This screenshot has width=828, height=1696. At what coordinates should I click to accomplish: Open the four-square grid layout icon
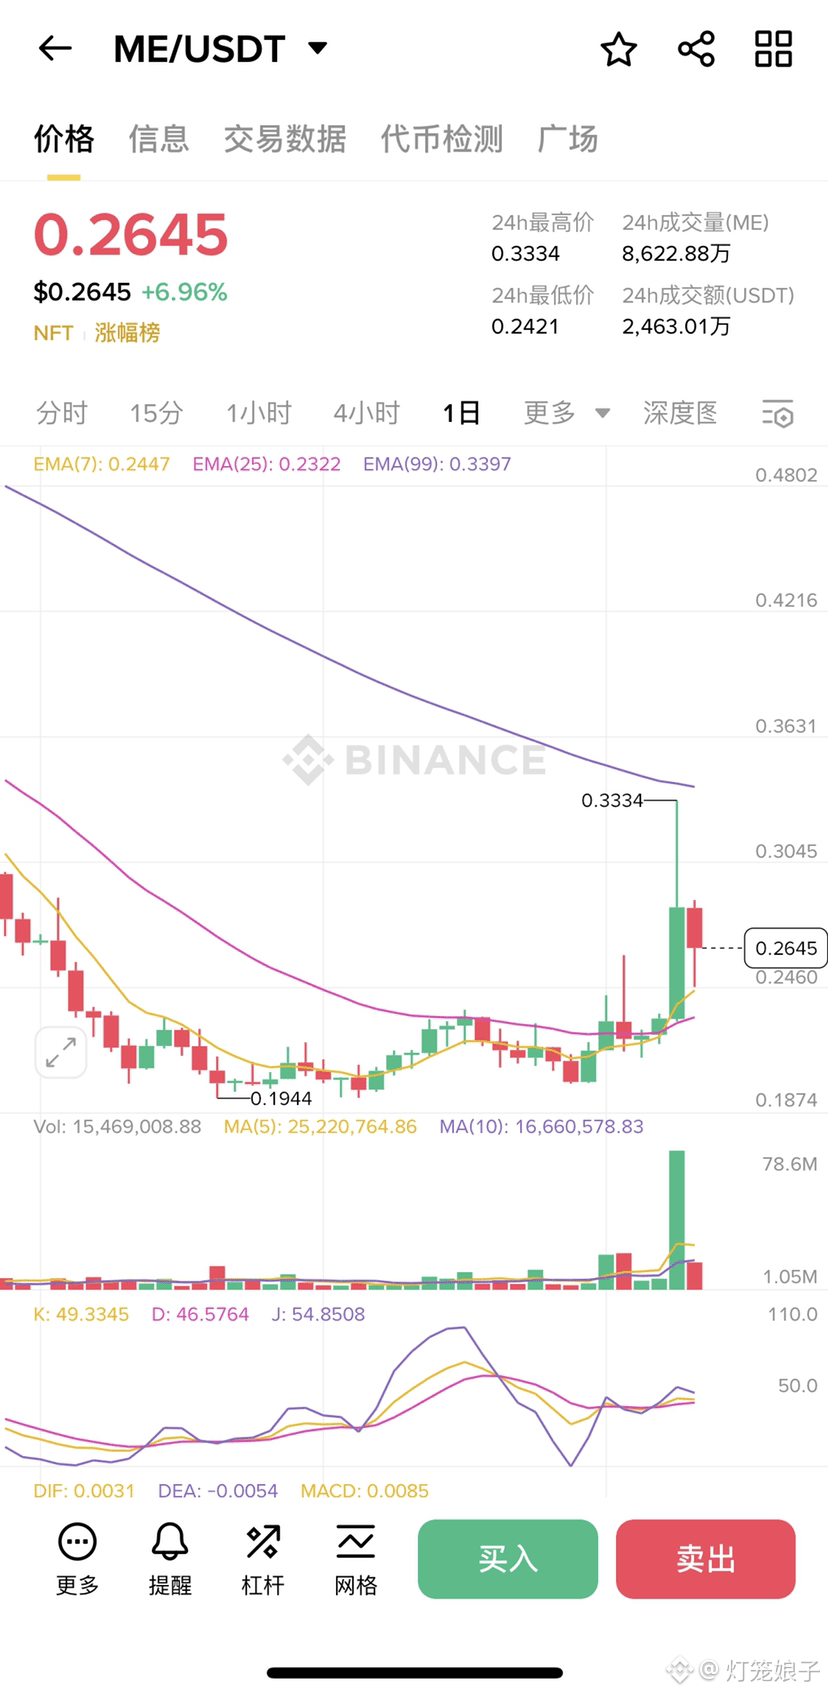pyautogui.click(x=773, y=49)
